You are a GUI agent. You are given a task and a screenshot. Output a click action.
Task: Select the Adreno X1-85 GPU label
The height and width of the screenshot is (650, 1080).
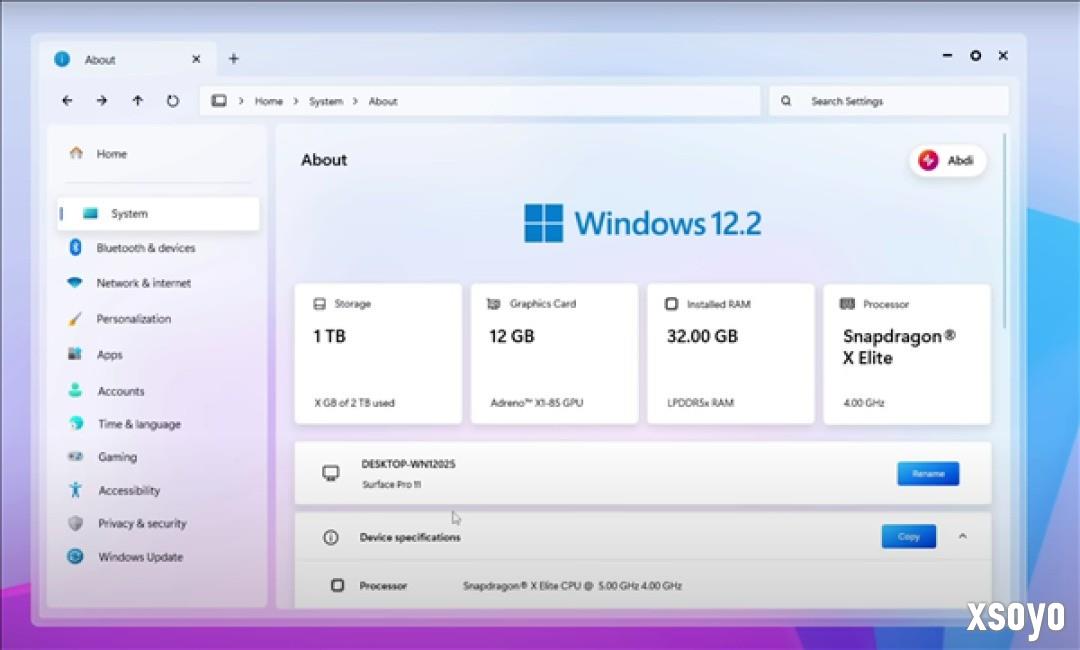click(537, 403)
